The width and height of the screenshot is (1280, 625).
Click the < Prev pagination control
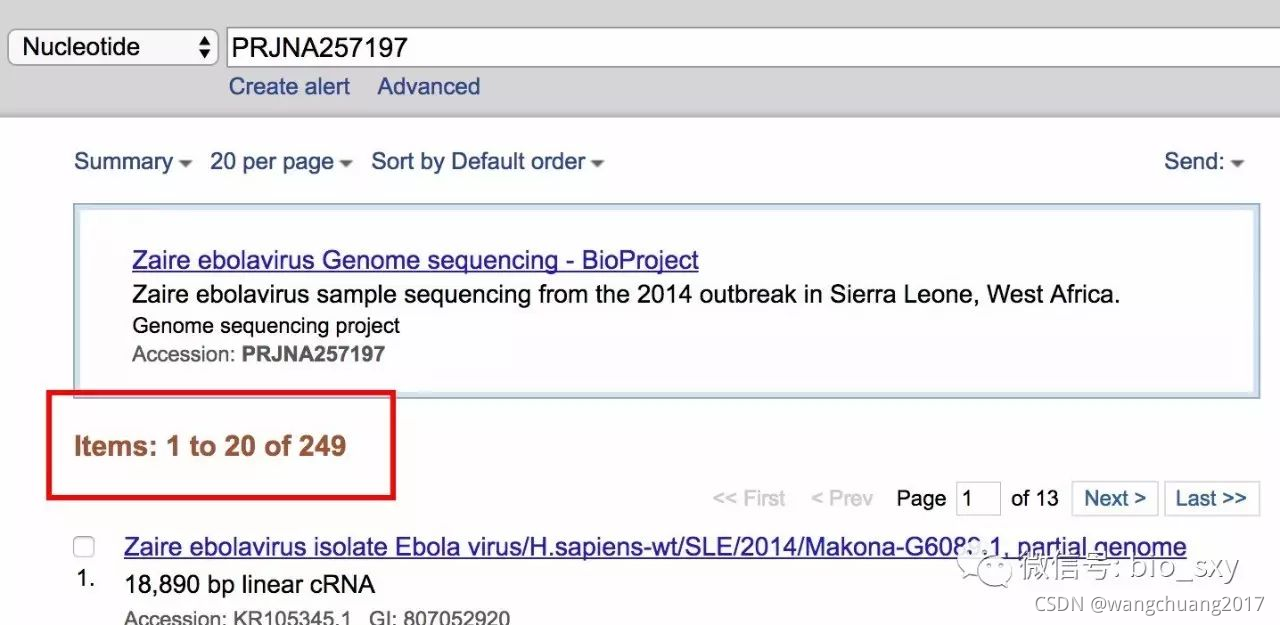841,498
